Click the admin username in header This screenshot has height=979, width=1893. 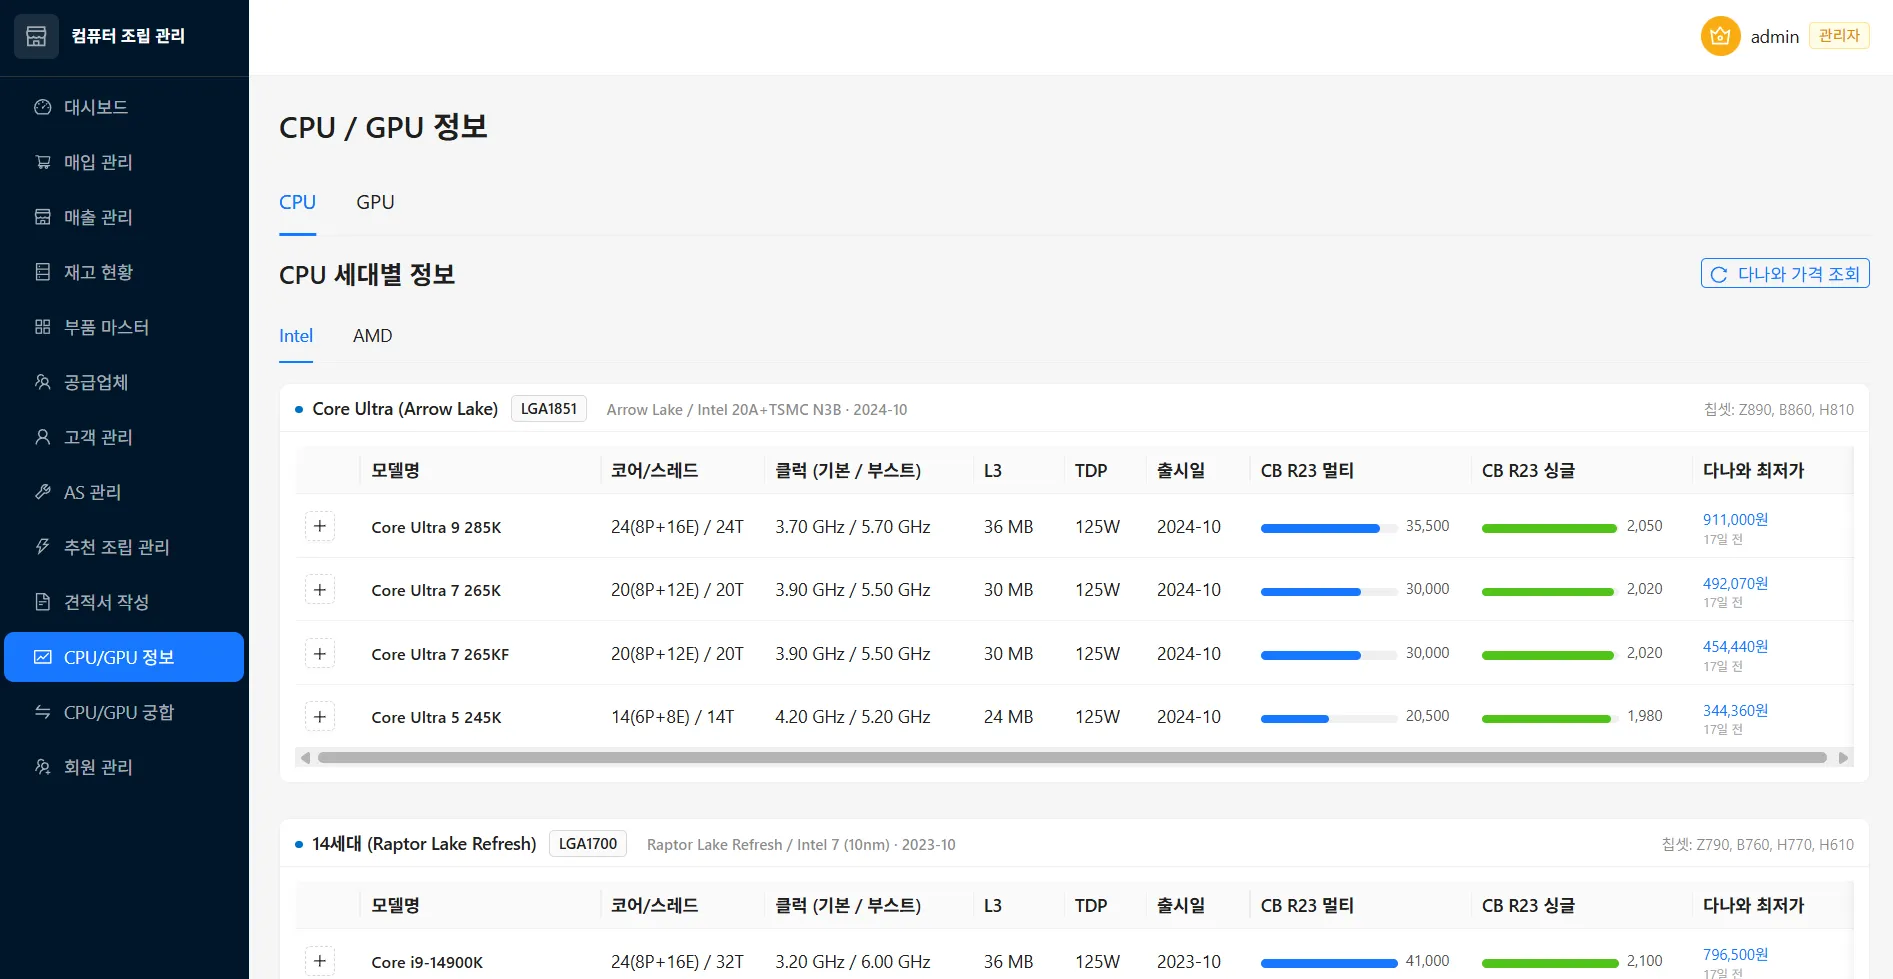coord(1775,37)
